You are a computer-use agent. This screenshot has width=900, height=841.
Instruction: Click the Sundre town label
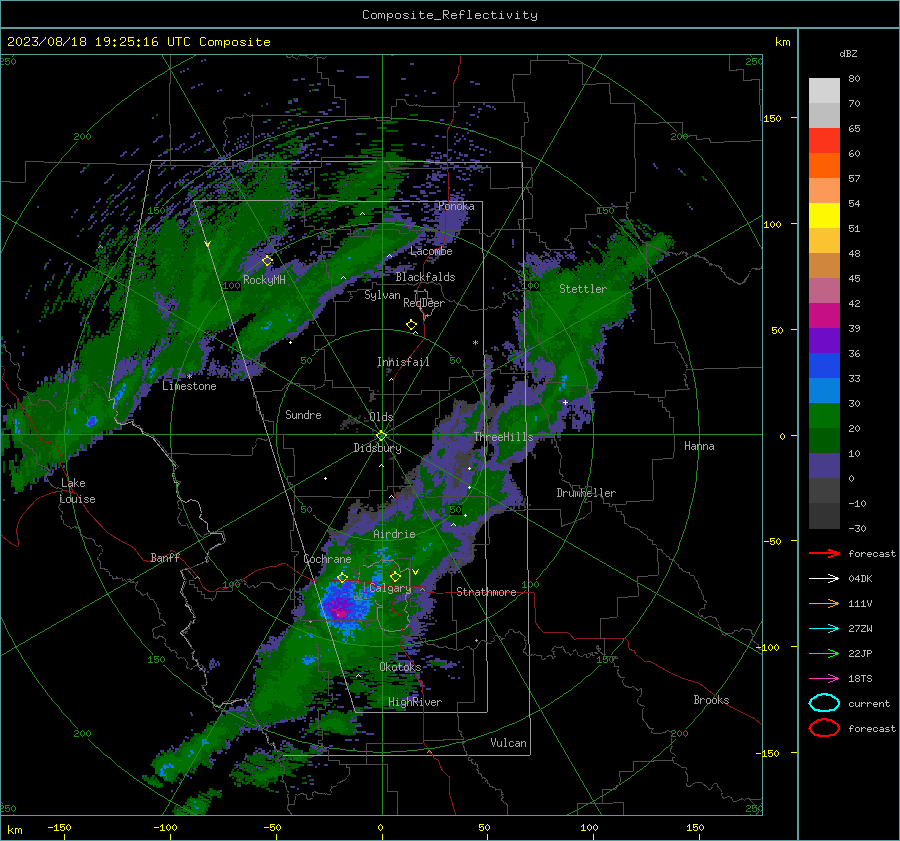[304, 415]
